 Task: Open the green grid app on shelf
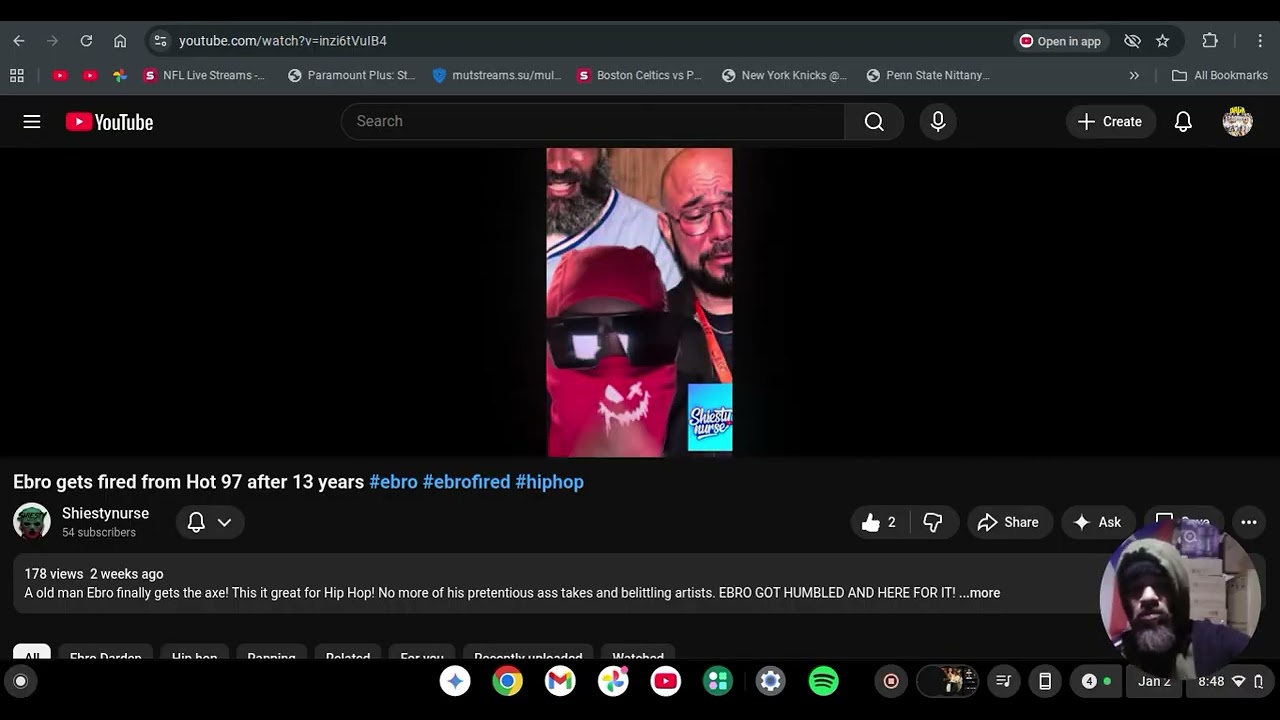(x=717, y=681)
